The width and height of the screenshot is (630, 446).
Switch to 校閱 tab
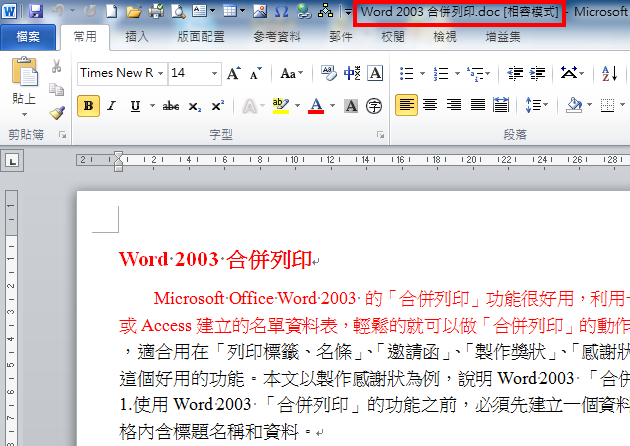click(393, 37)
